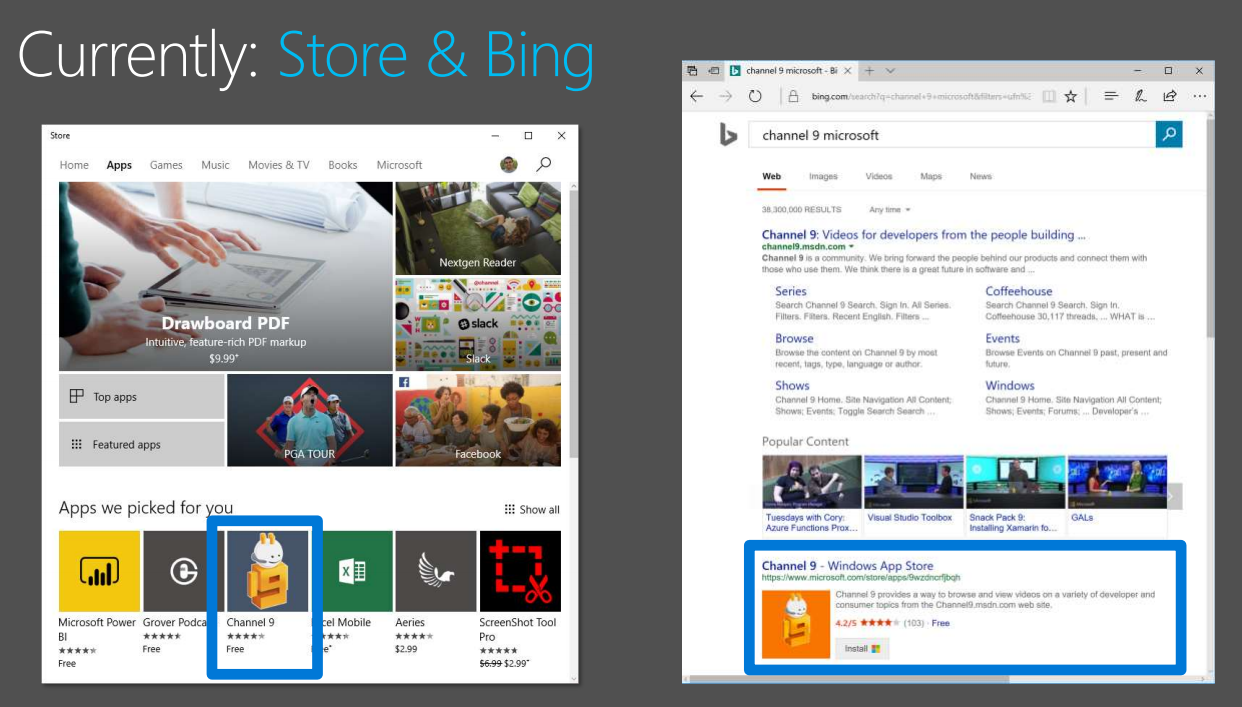Open Channel 9: Videos for developers link
The image size is (1242, 707).
click(x=924, y=235)
